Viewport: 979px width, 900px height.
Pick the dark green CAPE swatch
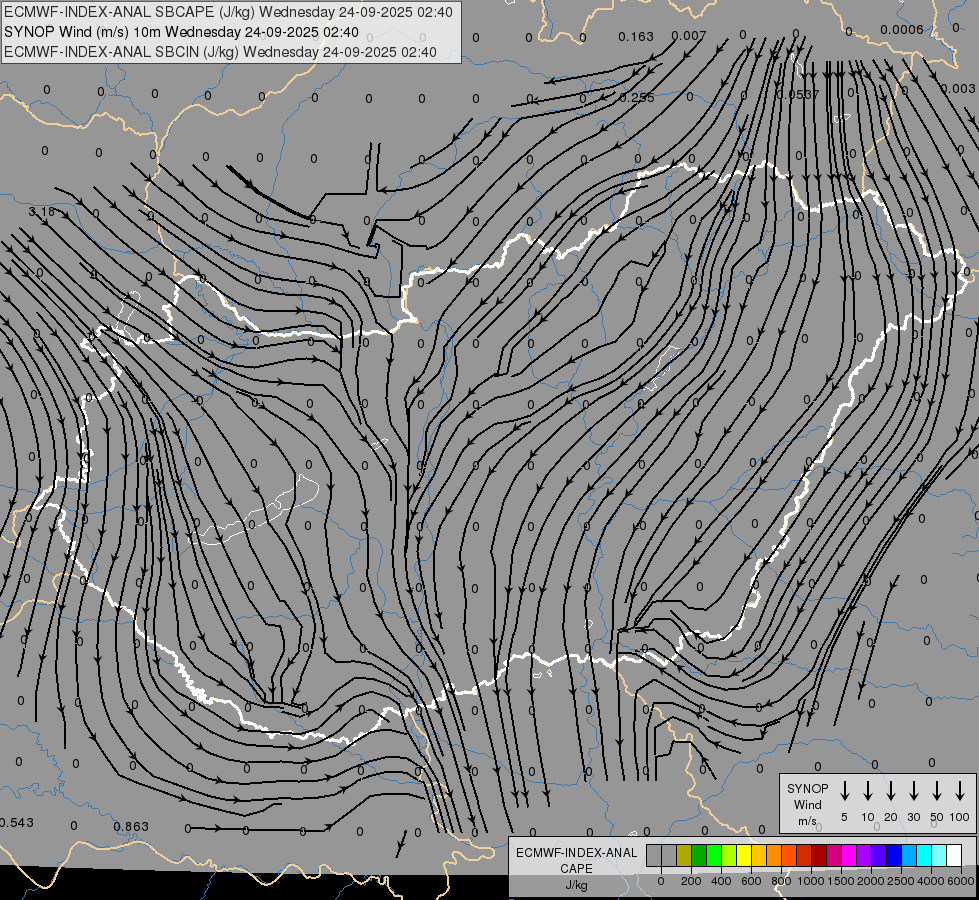699,855
